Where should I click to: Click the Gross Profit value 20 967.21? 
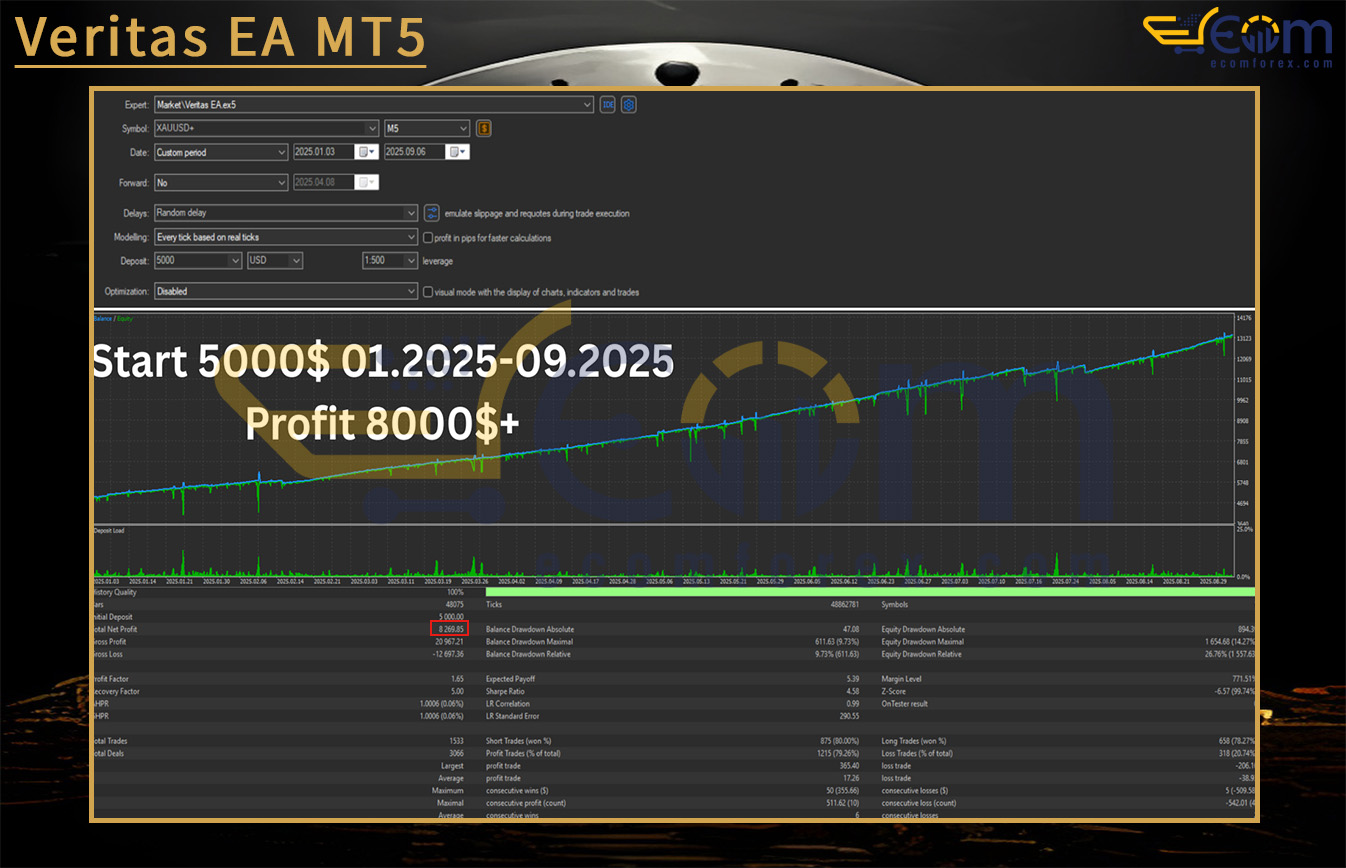coord(447,642)
